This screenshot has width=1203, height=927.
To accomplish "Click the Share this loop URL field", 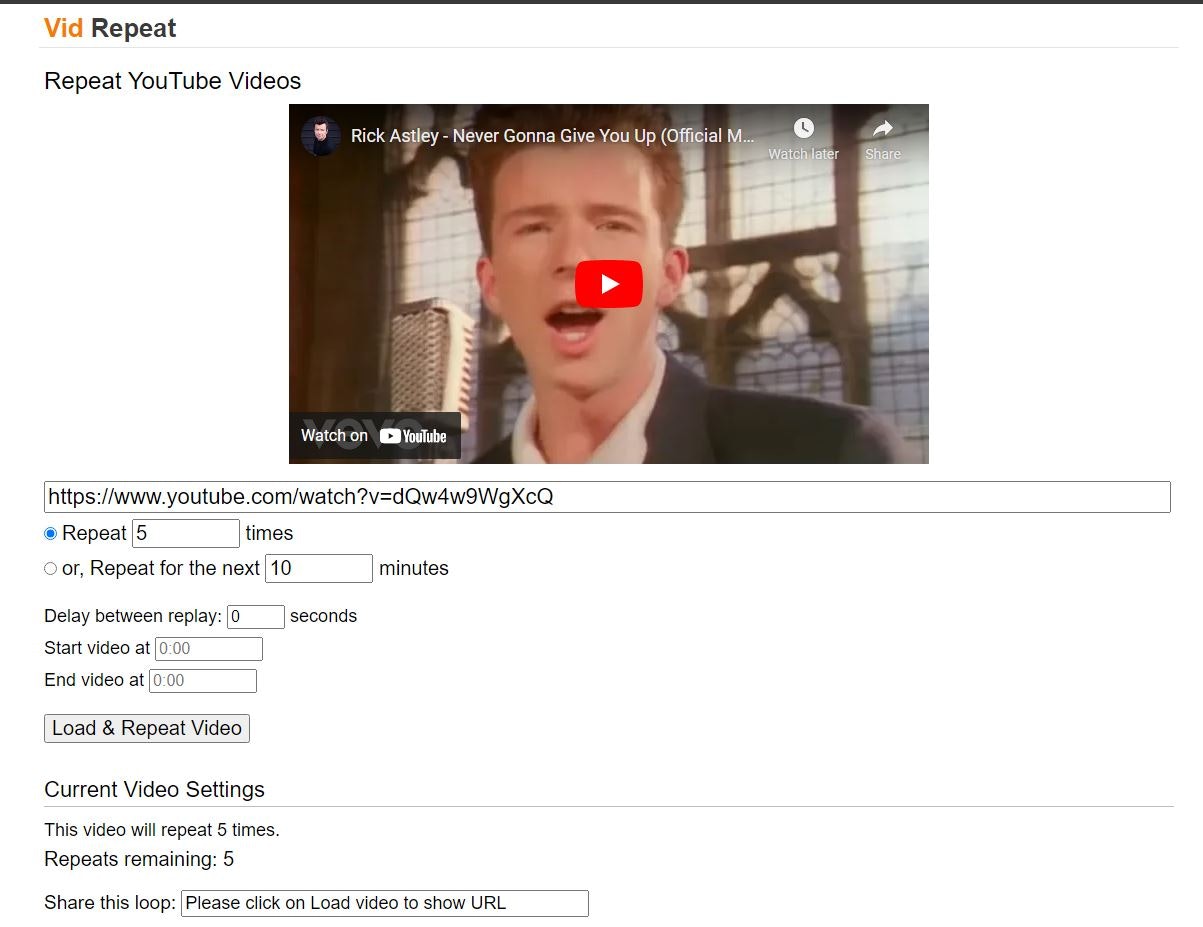I will click(x=385, y=903).
